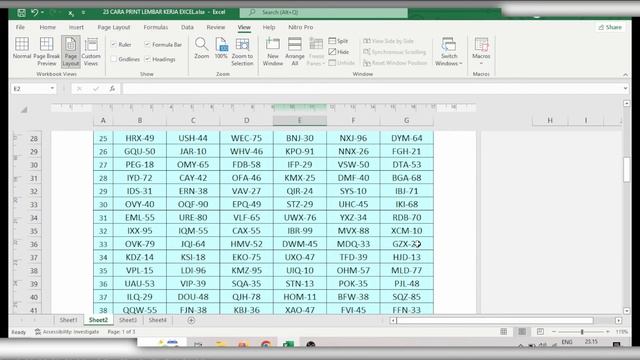Click vertical scrollbar down arrow
This screenshot has height=360, width=640.
coord(627,311)
